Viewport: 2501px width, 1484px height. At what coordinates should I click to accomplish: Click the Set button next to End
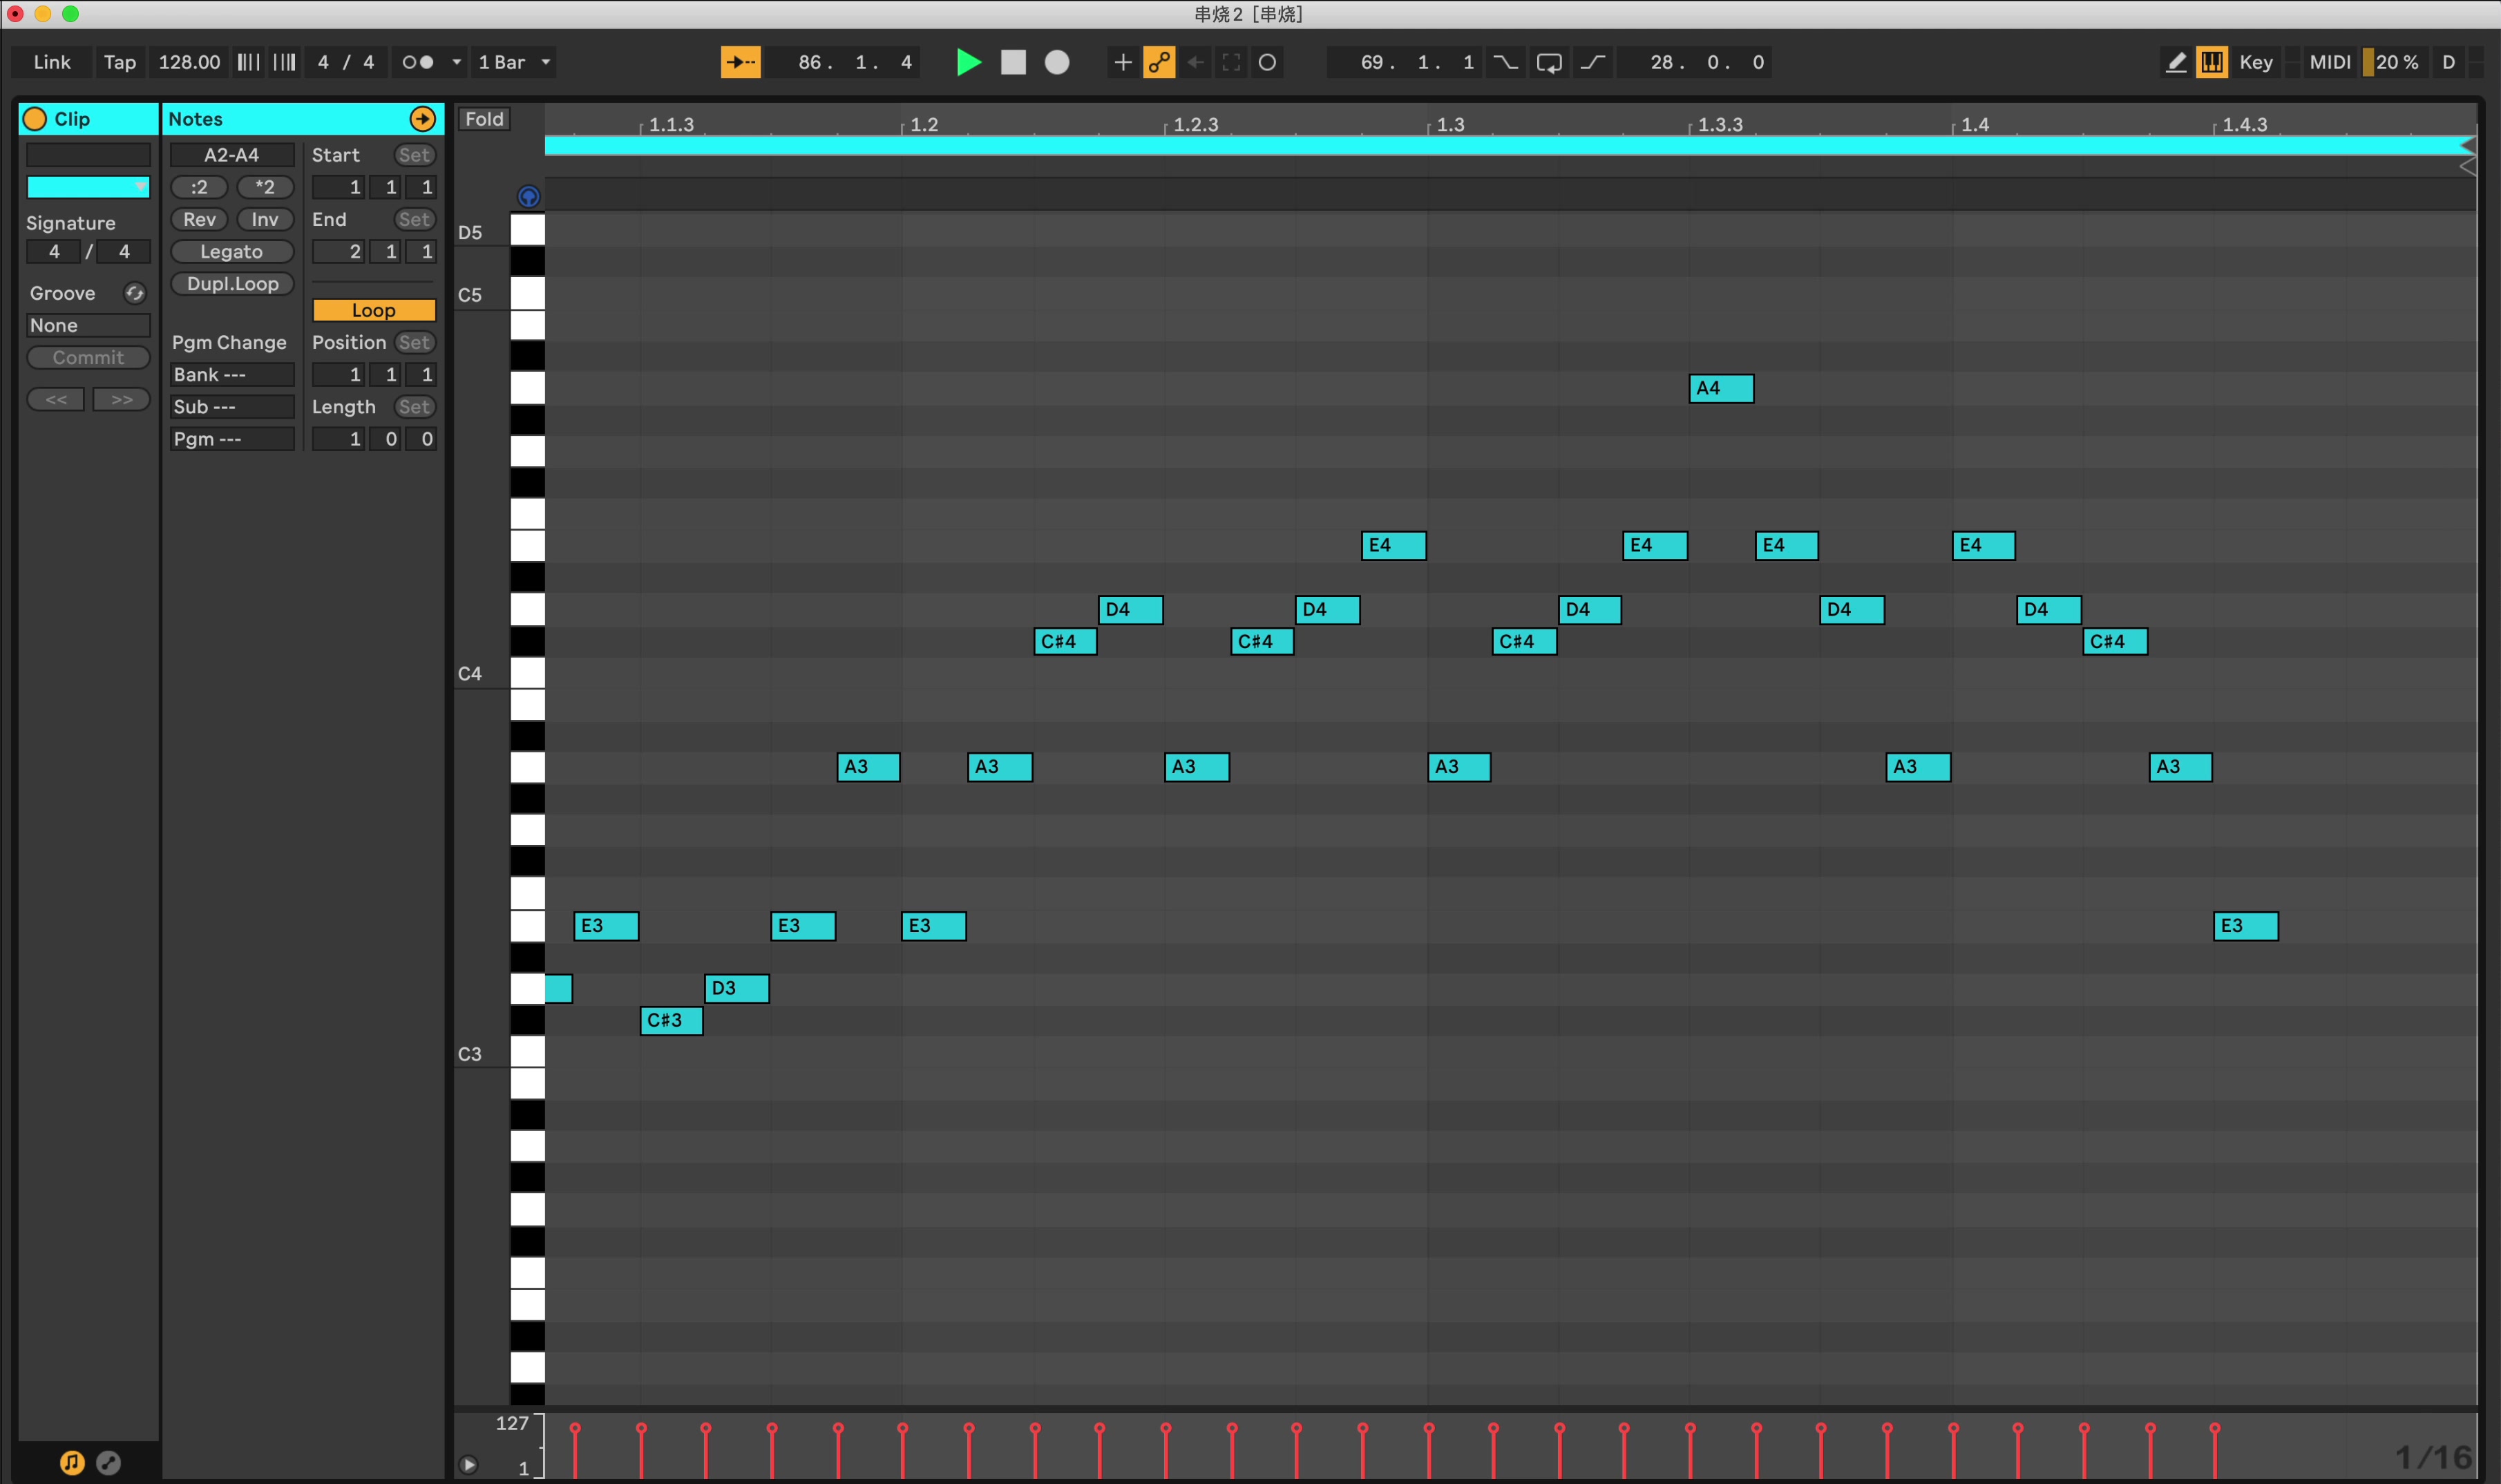[414, 219]
